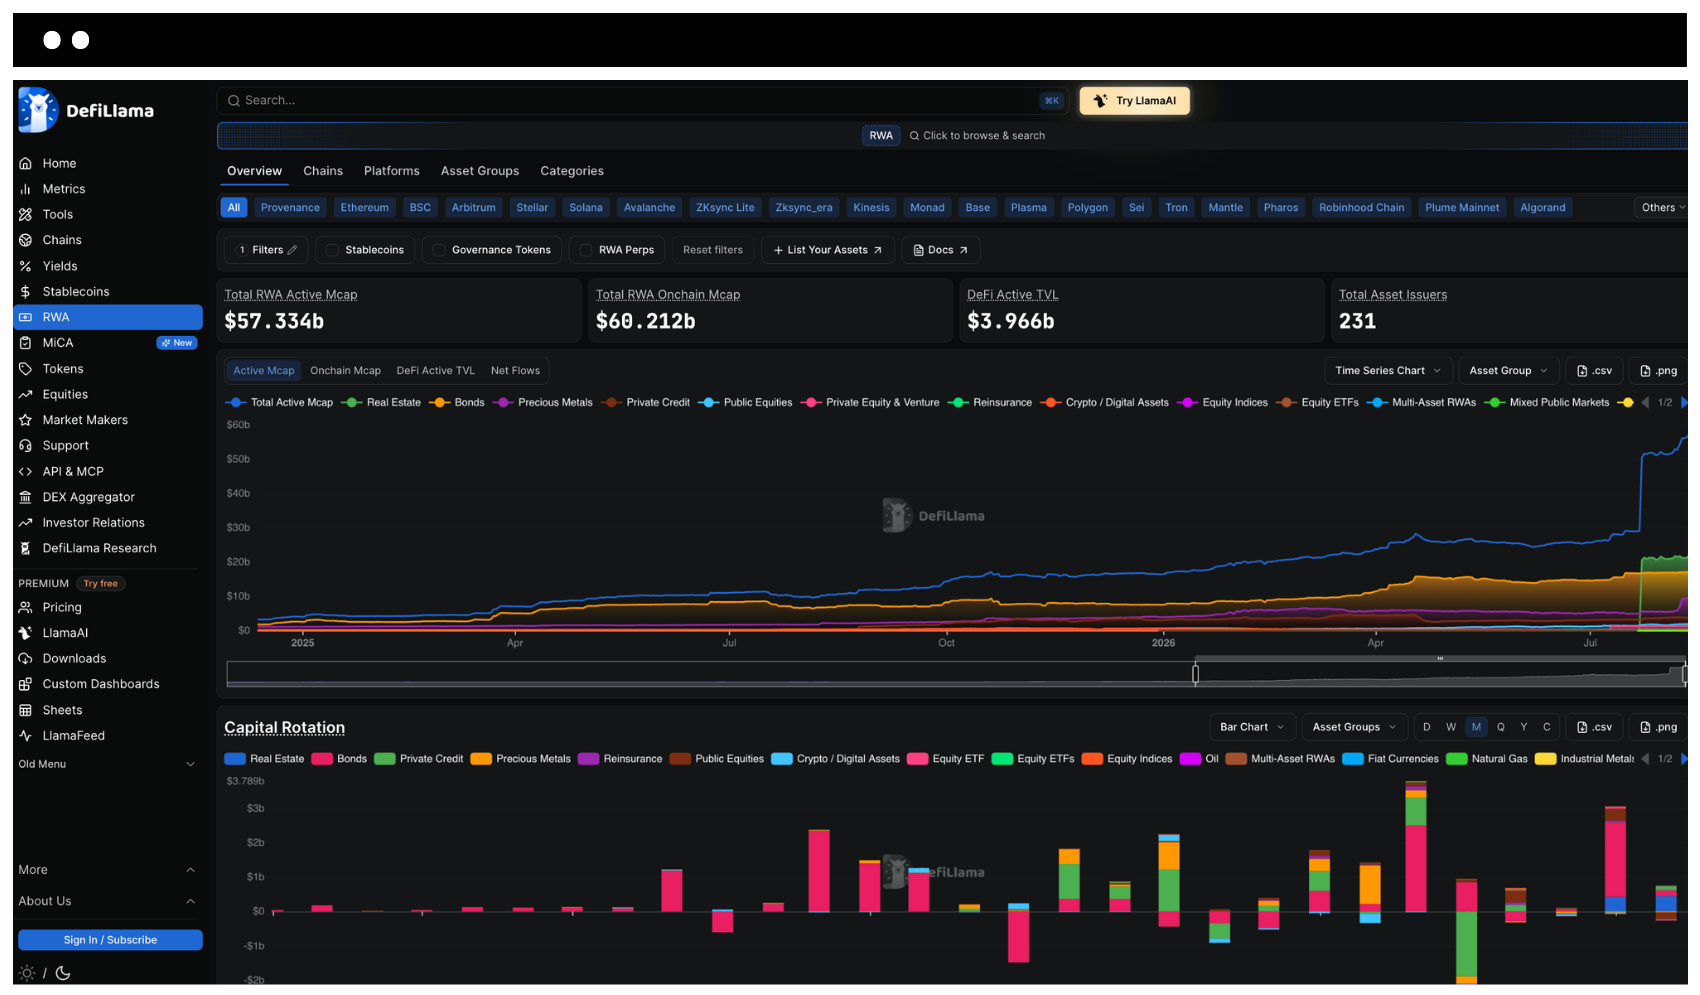Open the Others chains dropdown

pyautogui.click(x=1662, y=208)
